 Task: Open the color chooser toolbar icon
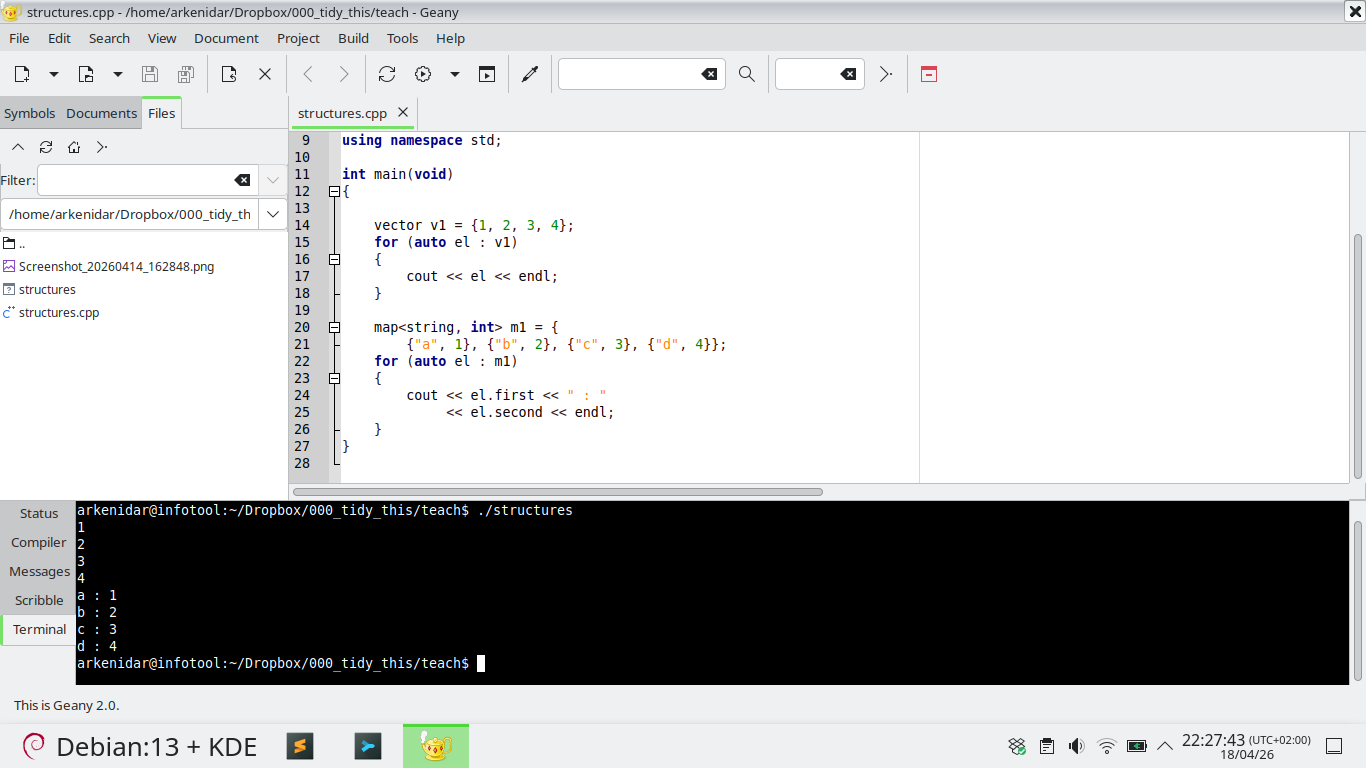coord(530,74)
